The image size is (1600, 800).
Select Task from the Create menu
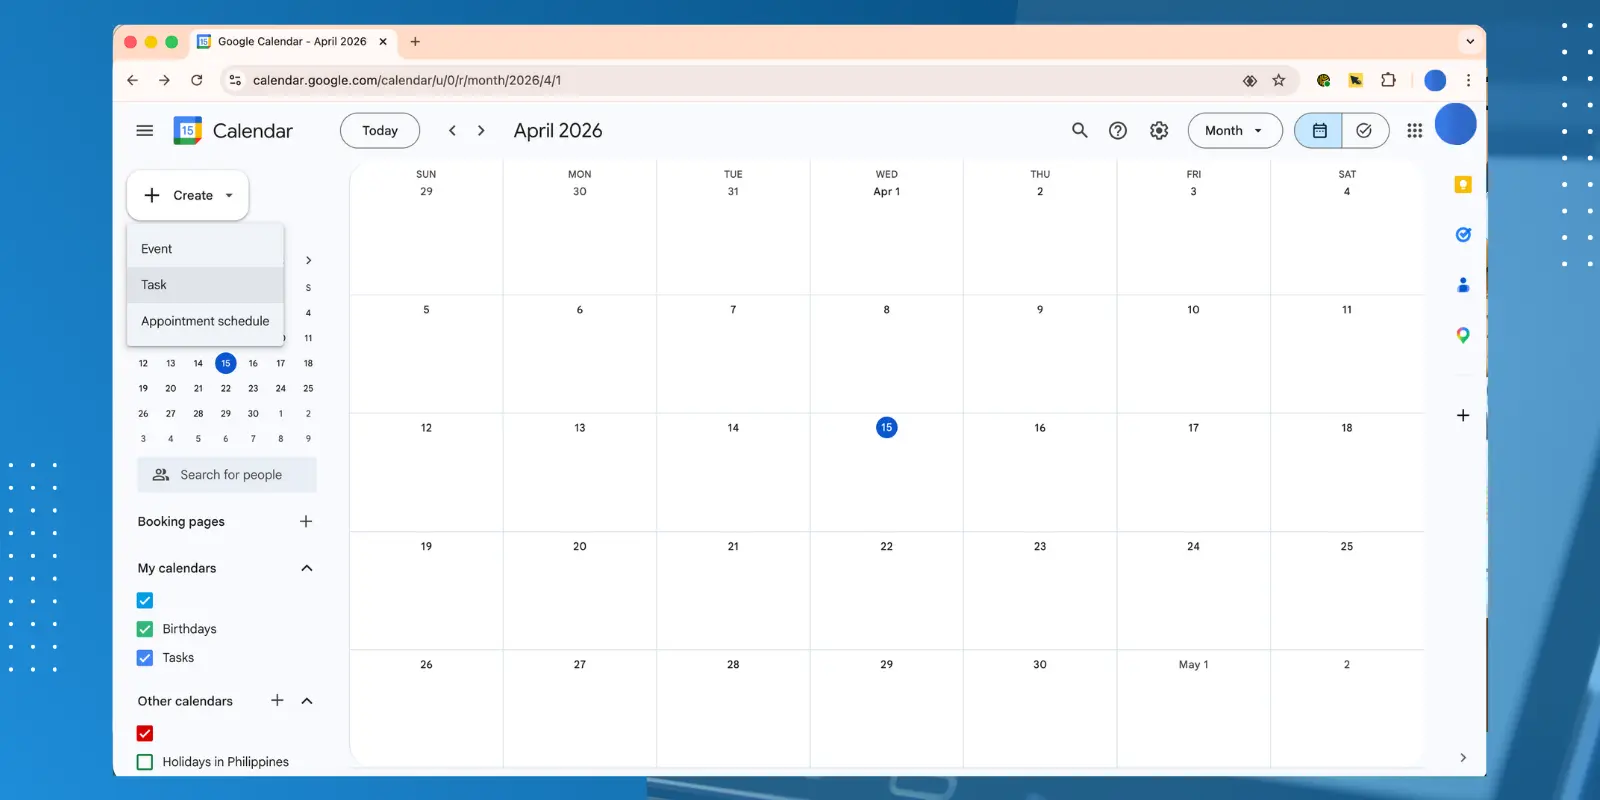point(154,285)
